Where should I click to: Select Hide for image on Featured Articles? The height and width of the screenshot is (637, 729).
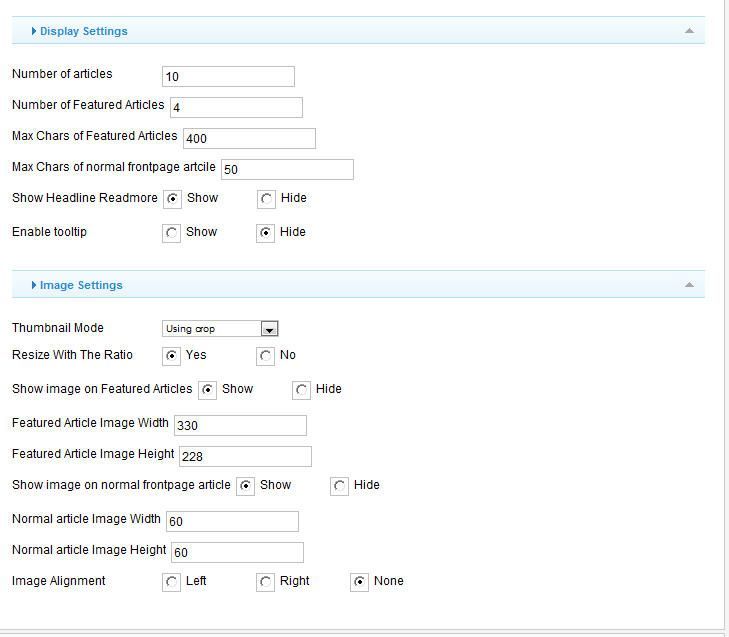tap(301, 390)
